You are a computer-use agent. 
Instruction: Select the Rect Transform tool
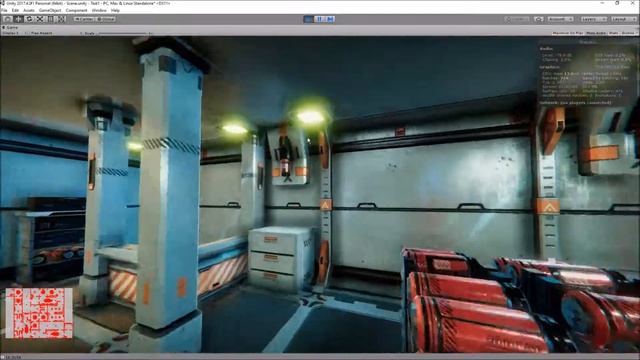click(51, 19)
